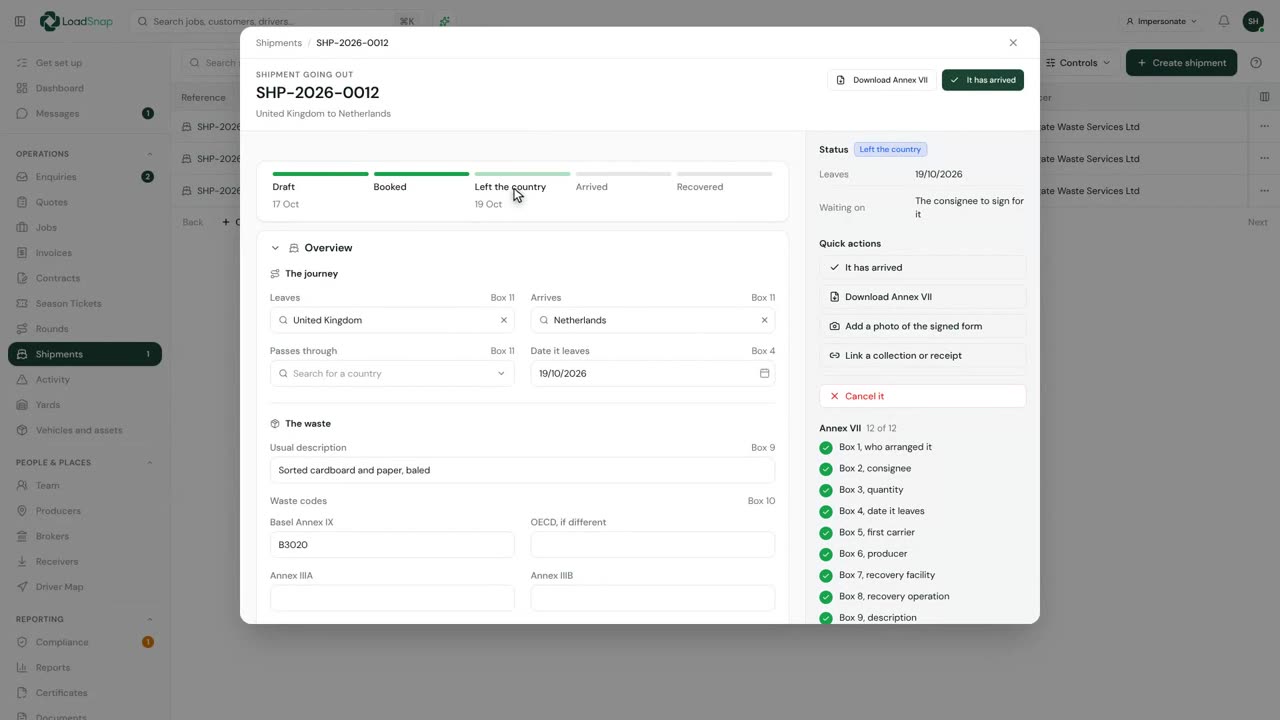Click Shipments in the dialog breadcrumb
Viewport: 1280px width, 720px height.
click(x=278, y=43)
